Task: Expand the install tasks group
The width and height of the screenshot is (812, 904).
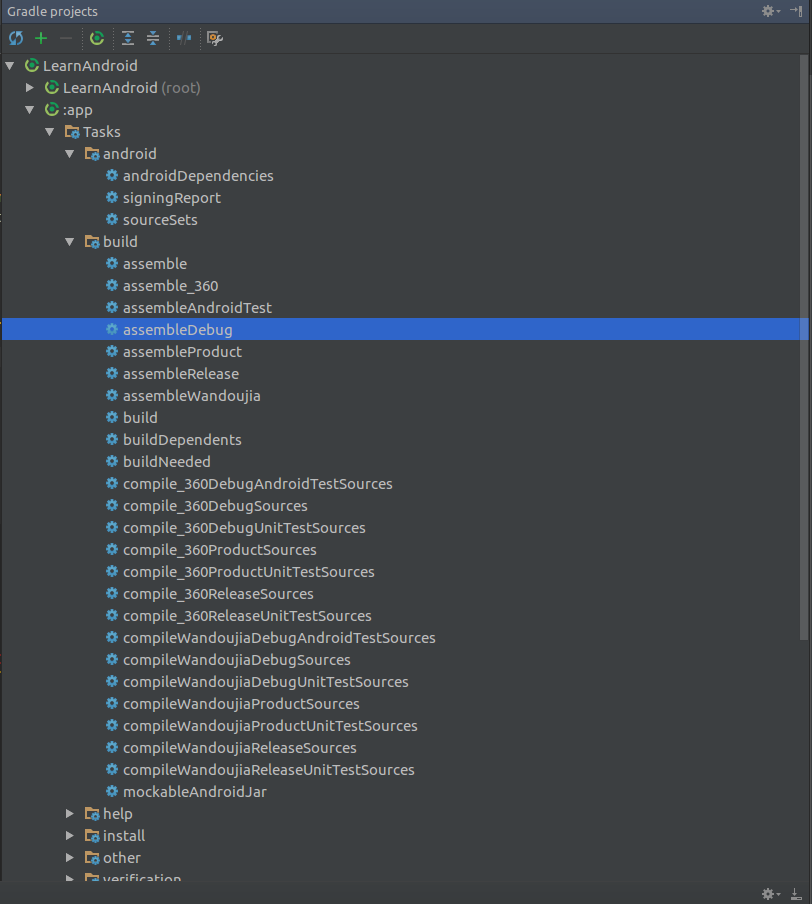Action: pos(69,835)
